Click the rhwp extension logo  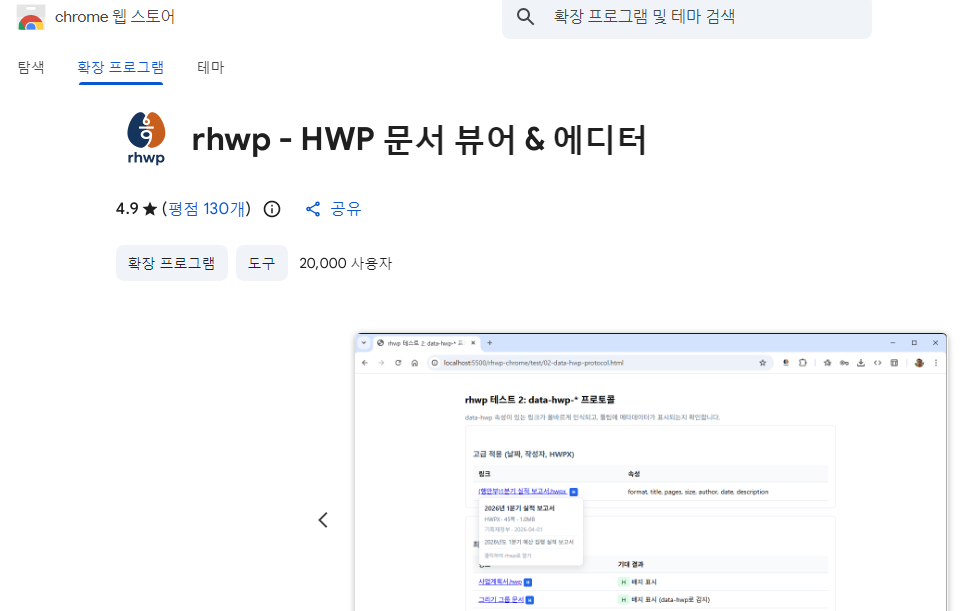tap(146, 138)
